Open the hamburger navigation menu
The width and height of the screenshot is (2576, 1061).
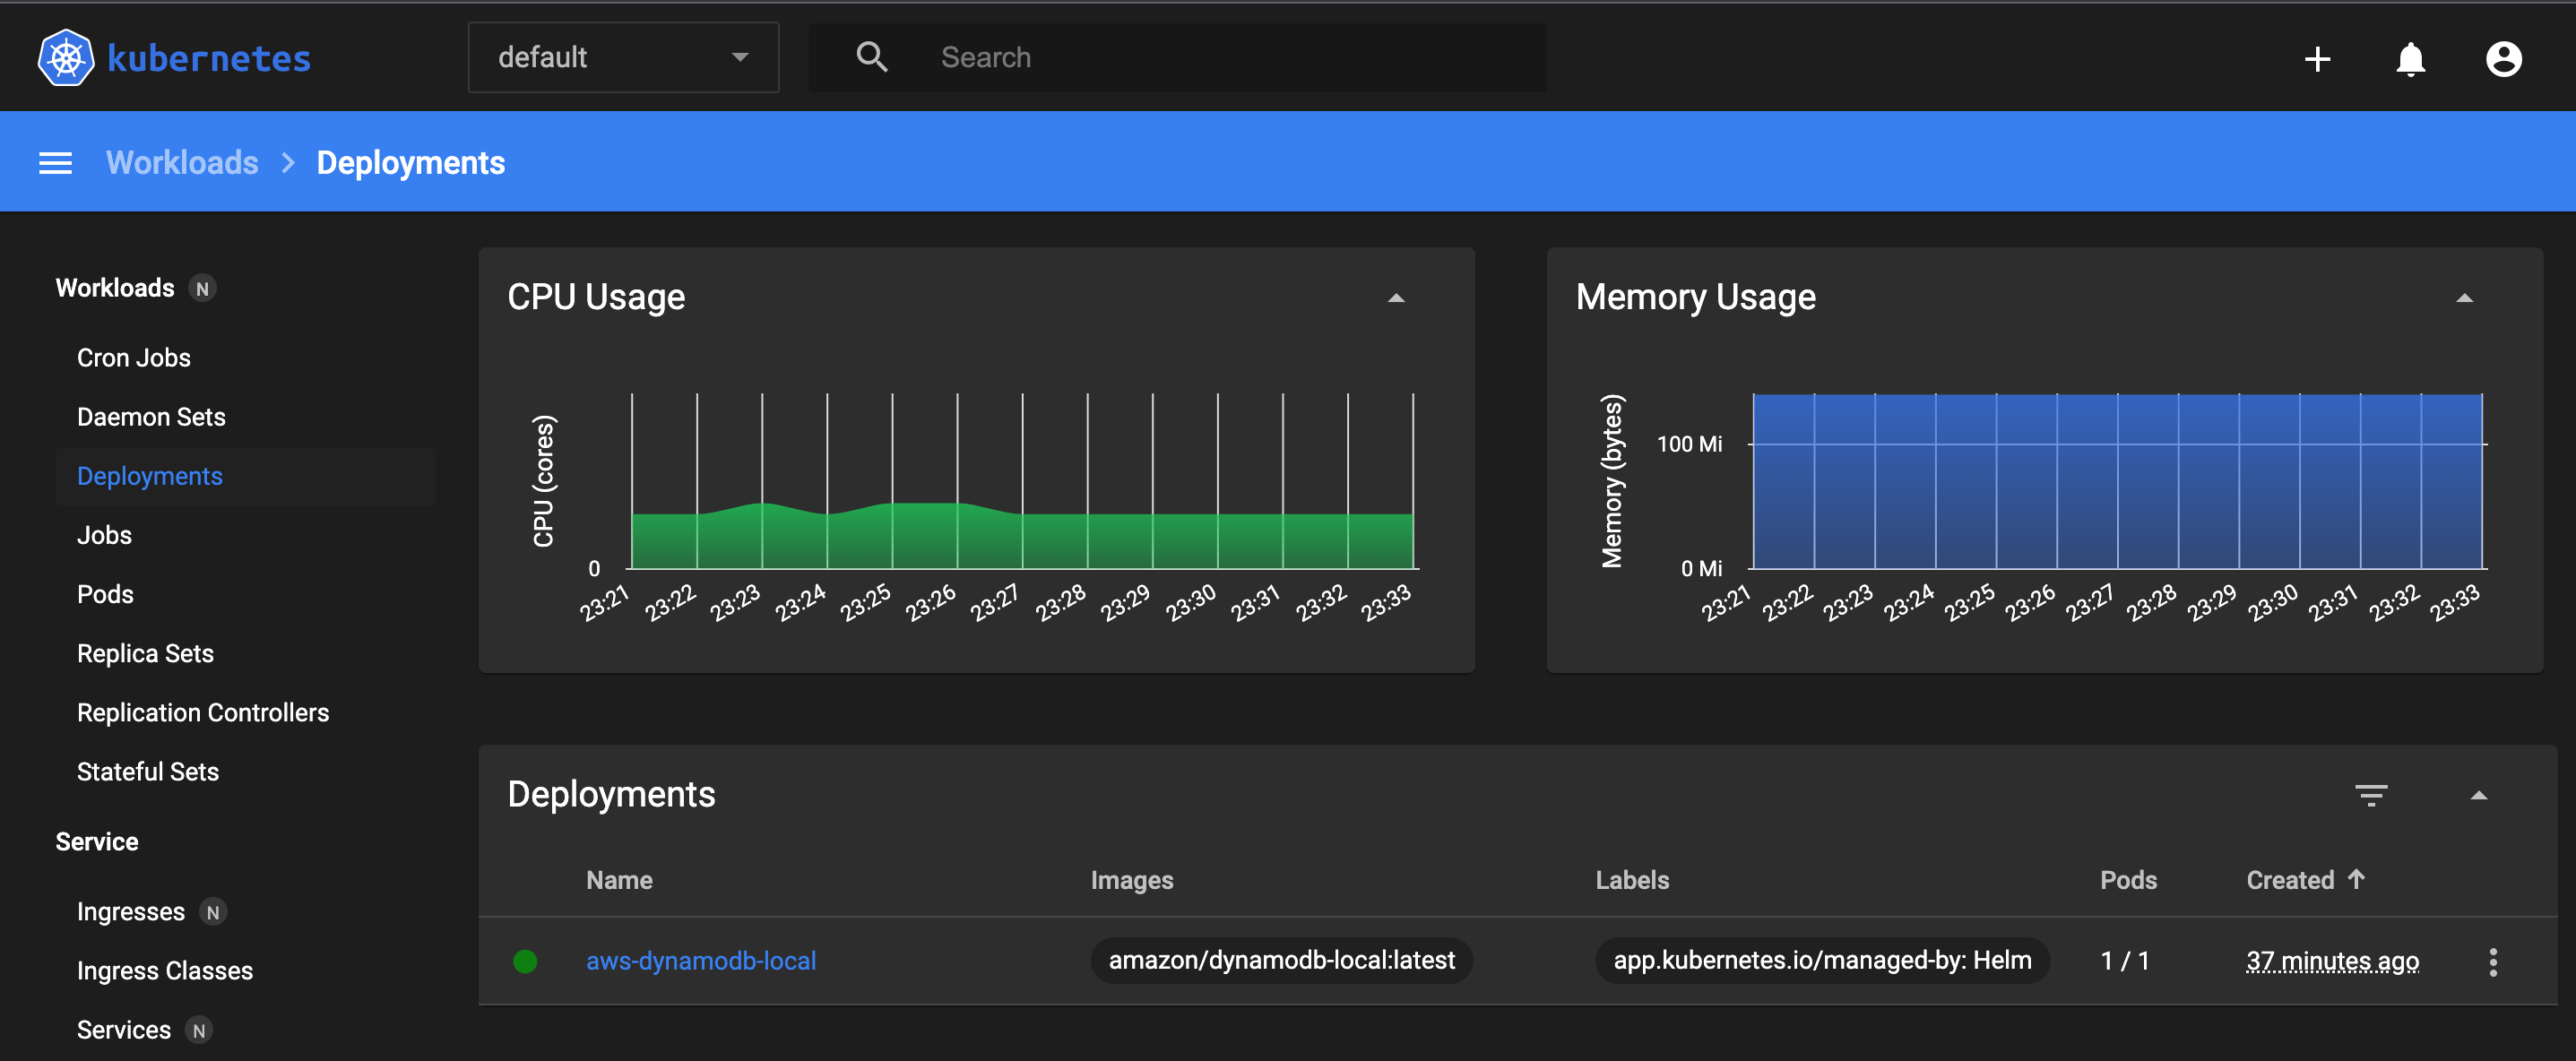coord(55,163)
